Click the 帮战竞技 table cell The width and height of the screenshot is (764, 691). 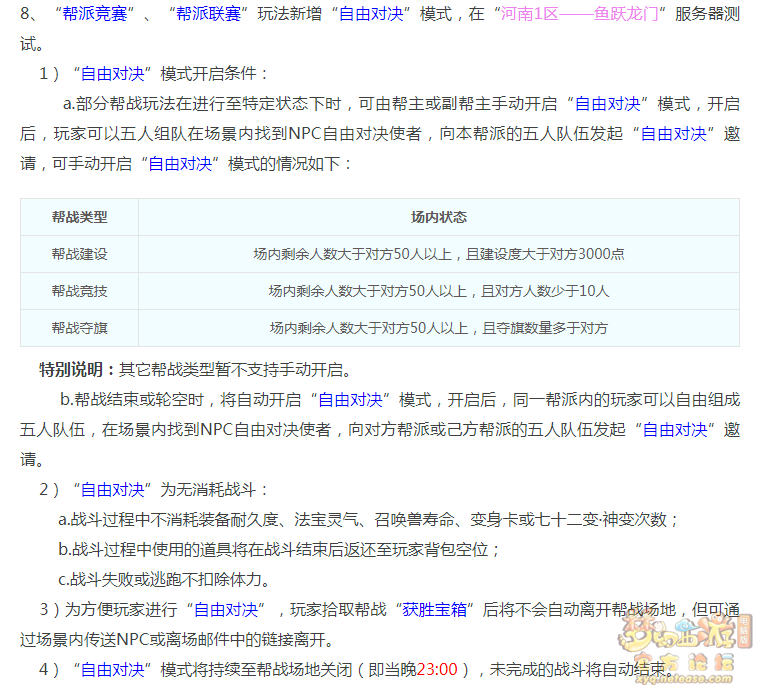[x=80, y=291]
